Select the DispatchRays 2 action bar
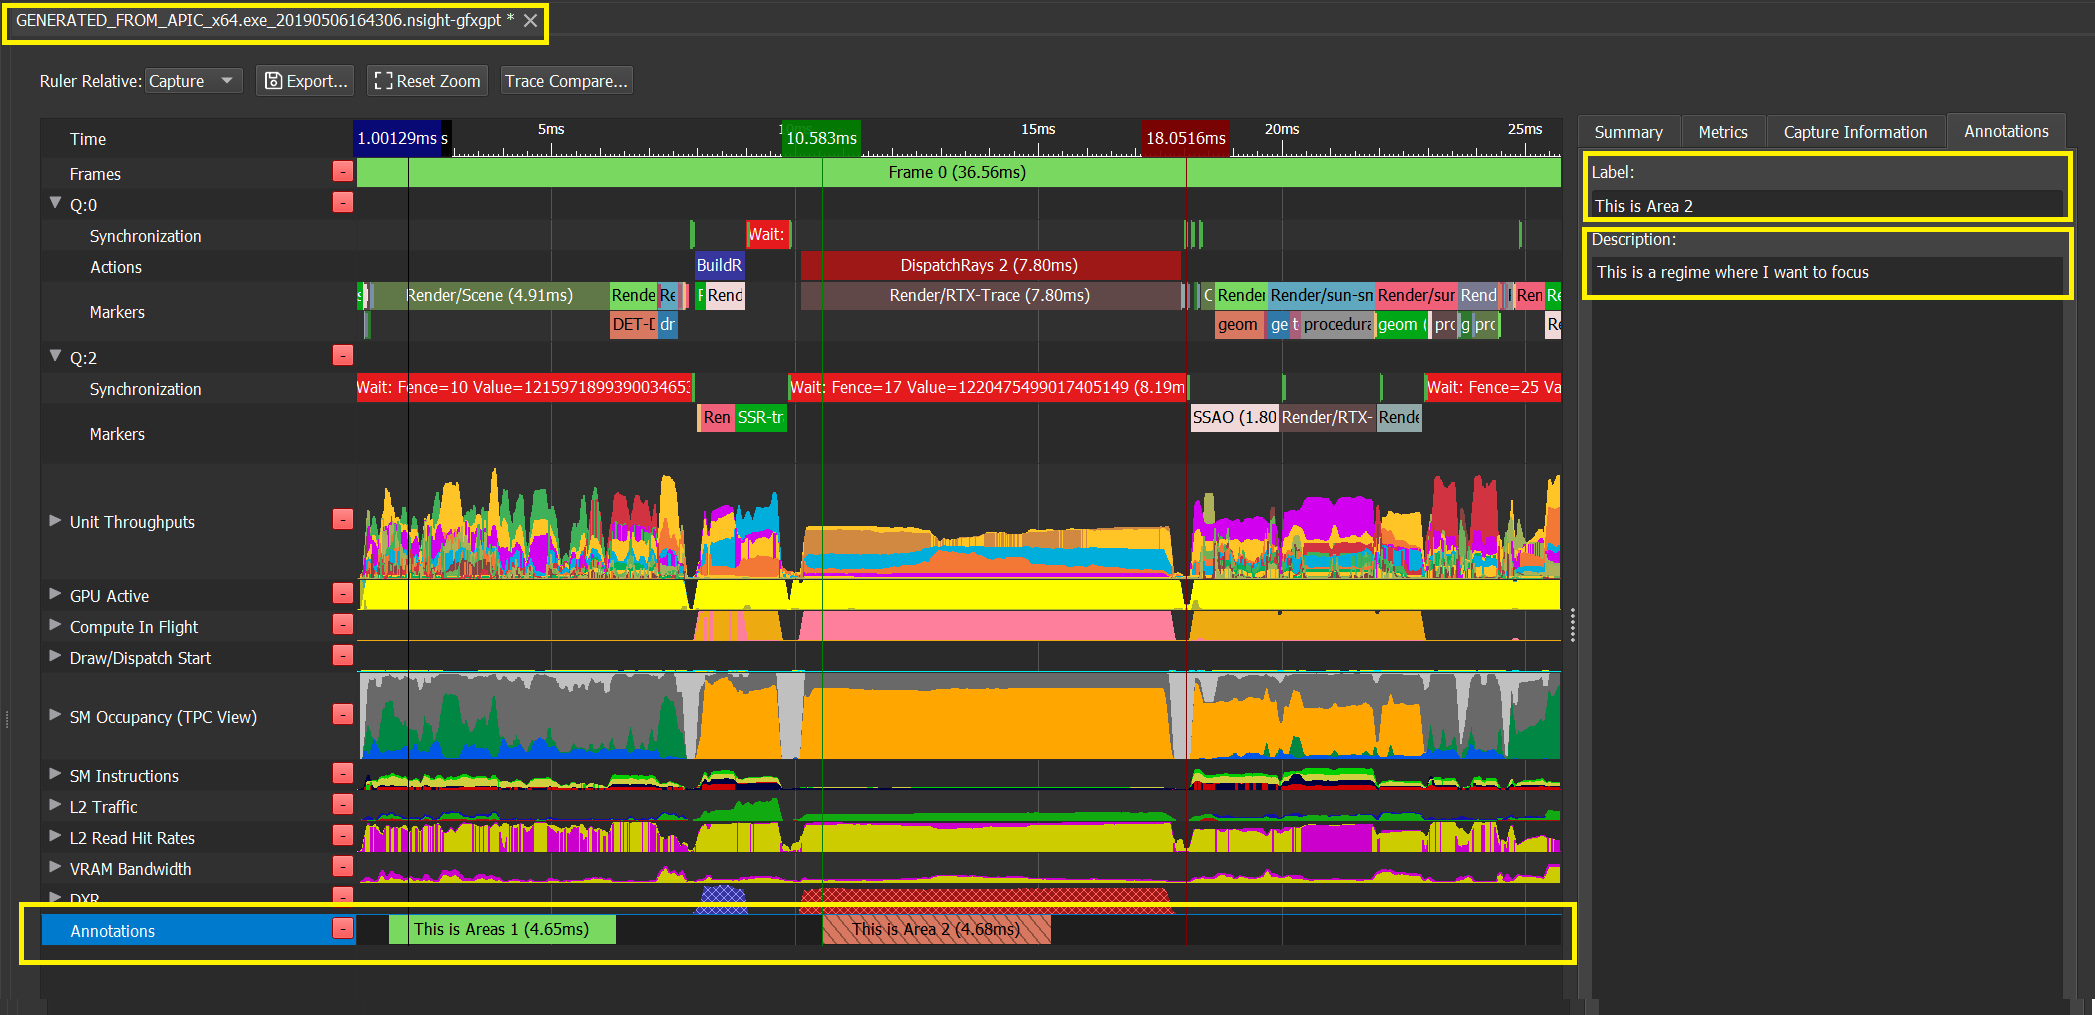2095x1015 pixels. click(988, 265)
